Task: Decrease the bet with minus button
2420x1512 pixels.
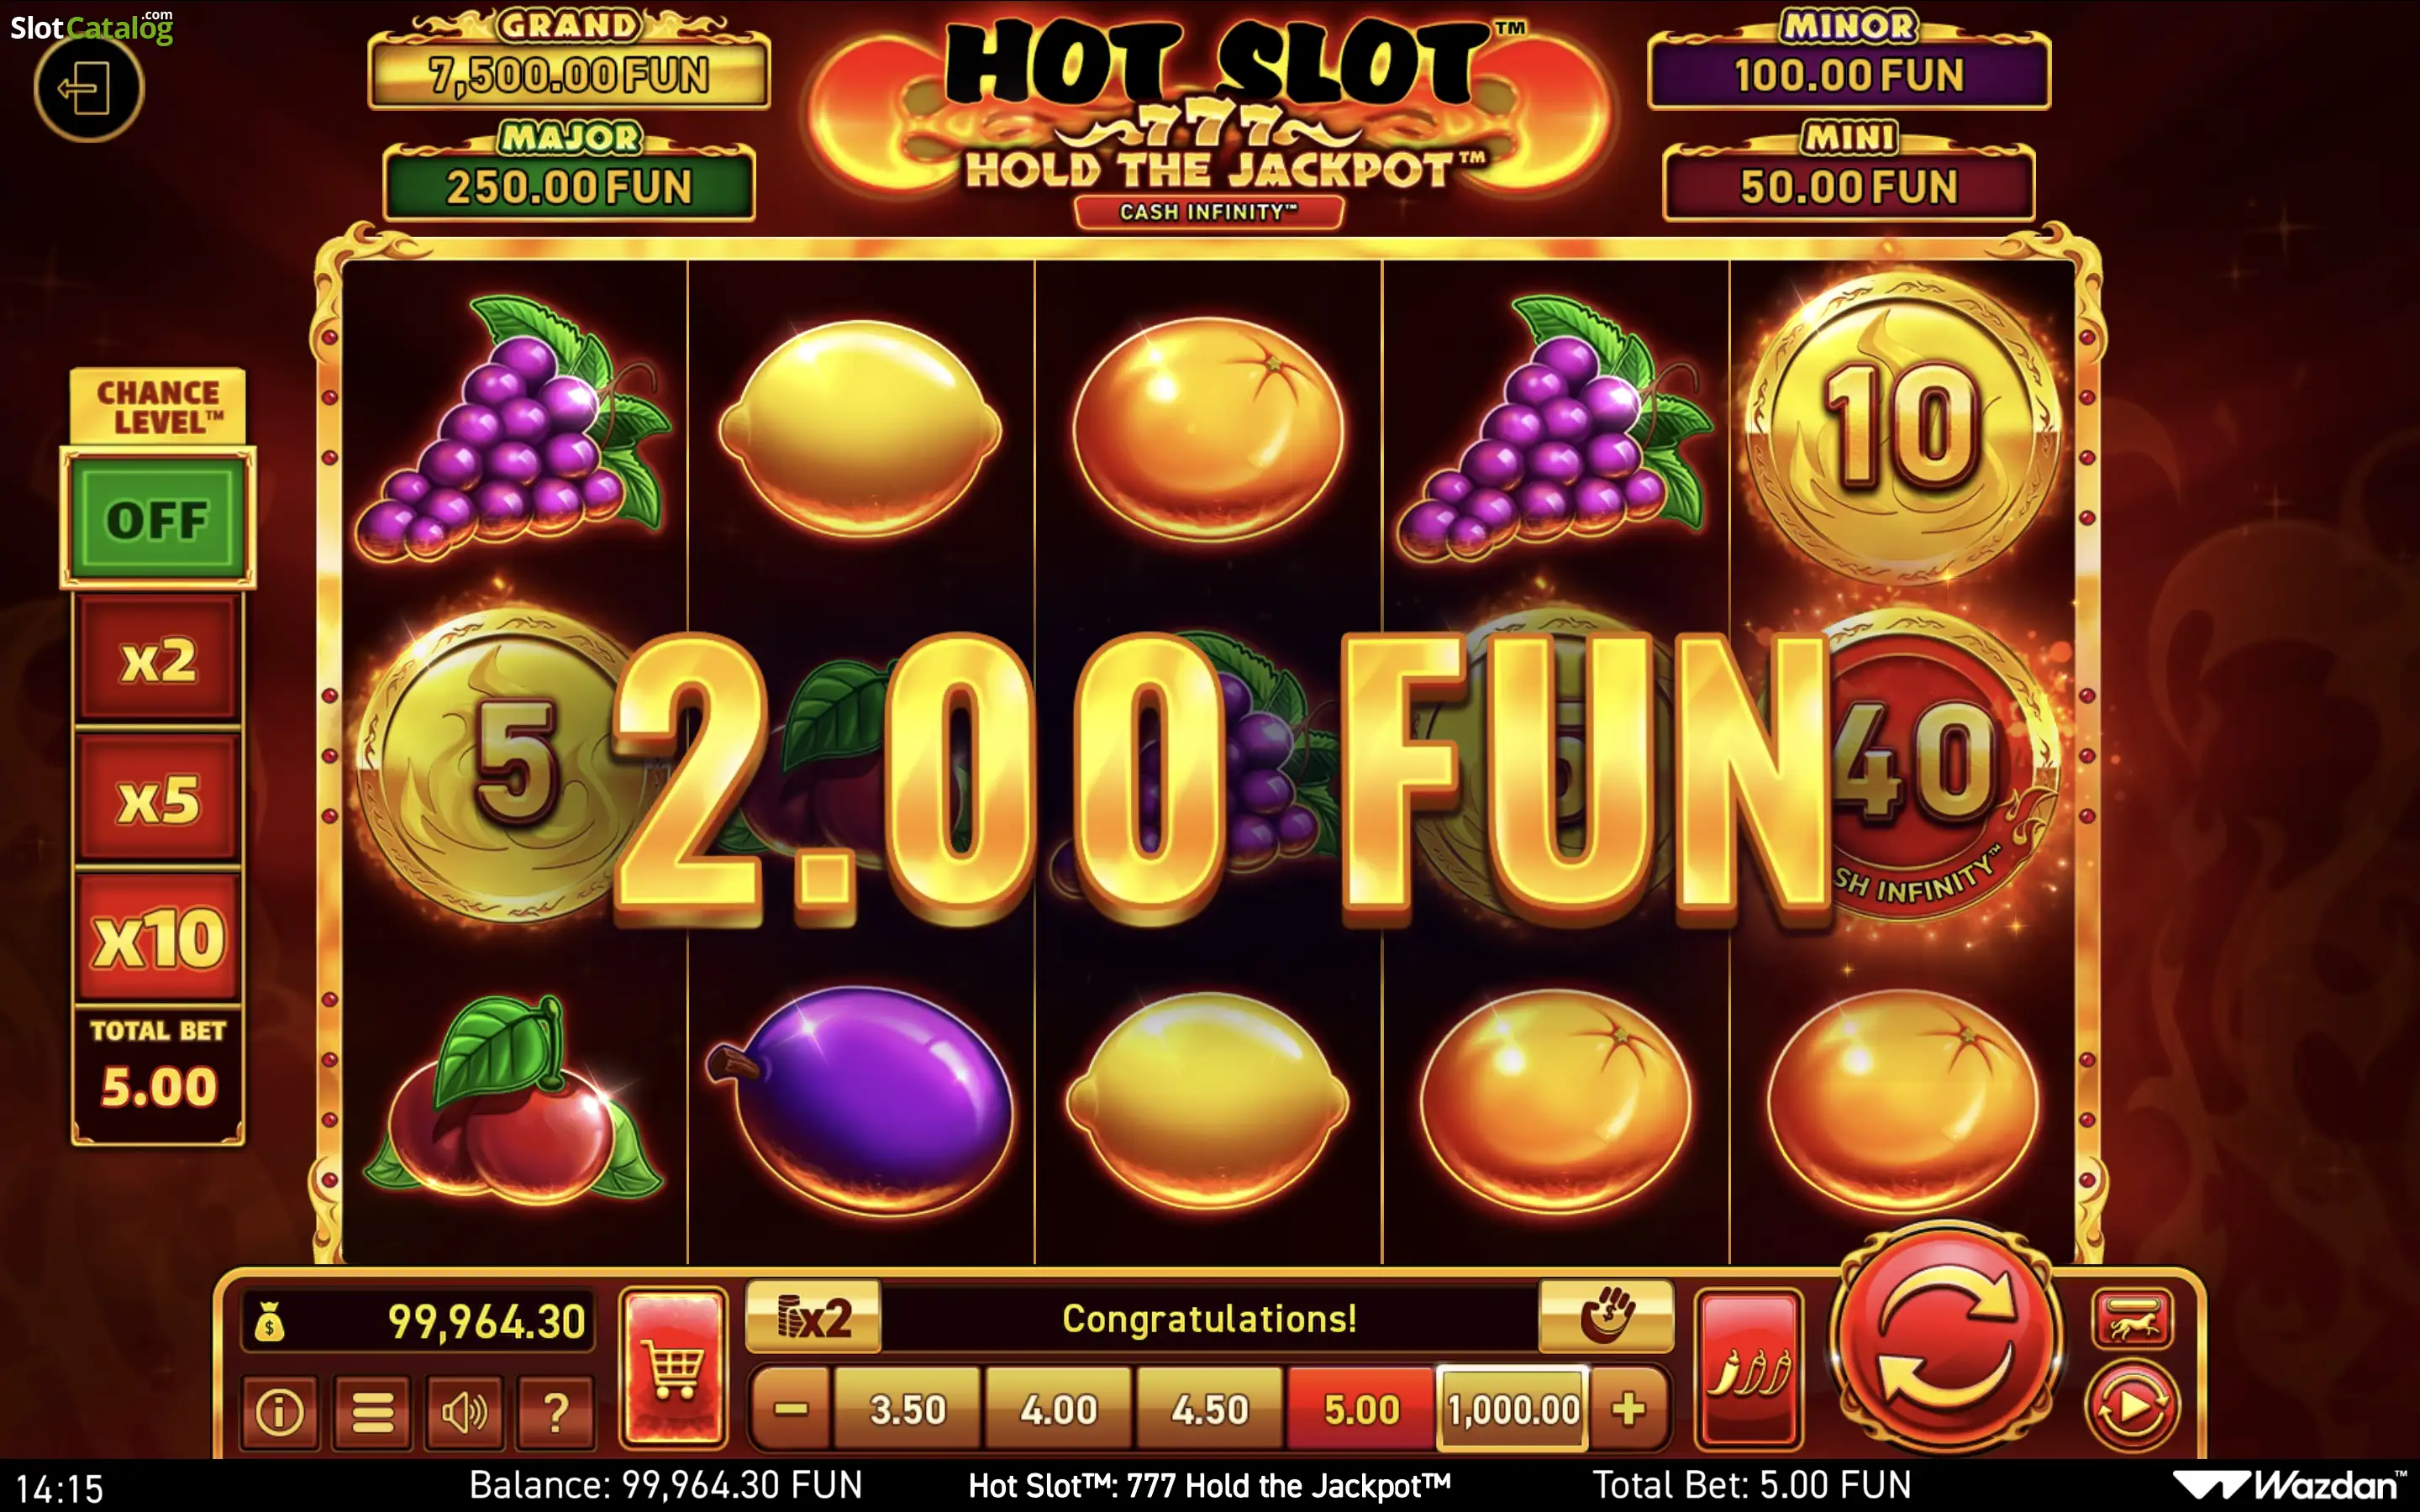Action: pos(791,1409)
